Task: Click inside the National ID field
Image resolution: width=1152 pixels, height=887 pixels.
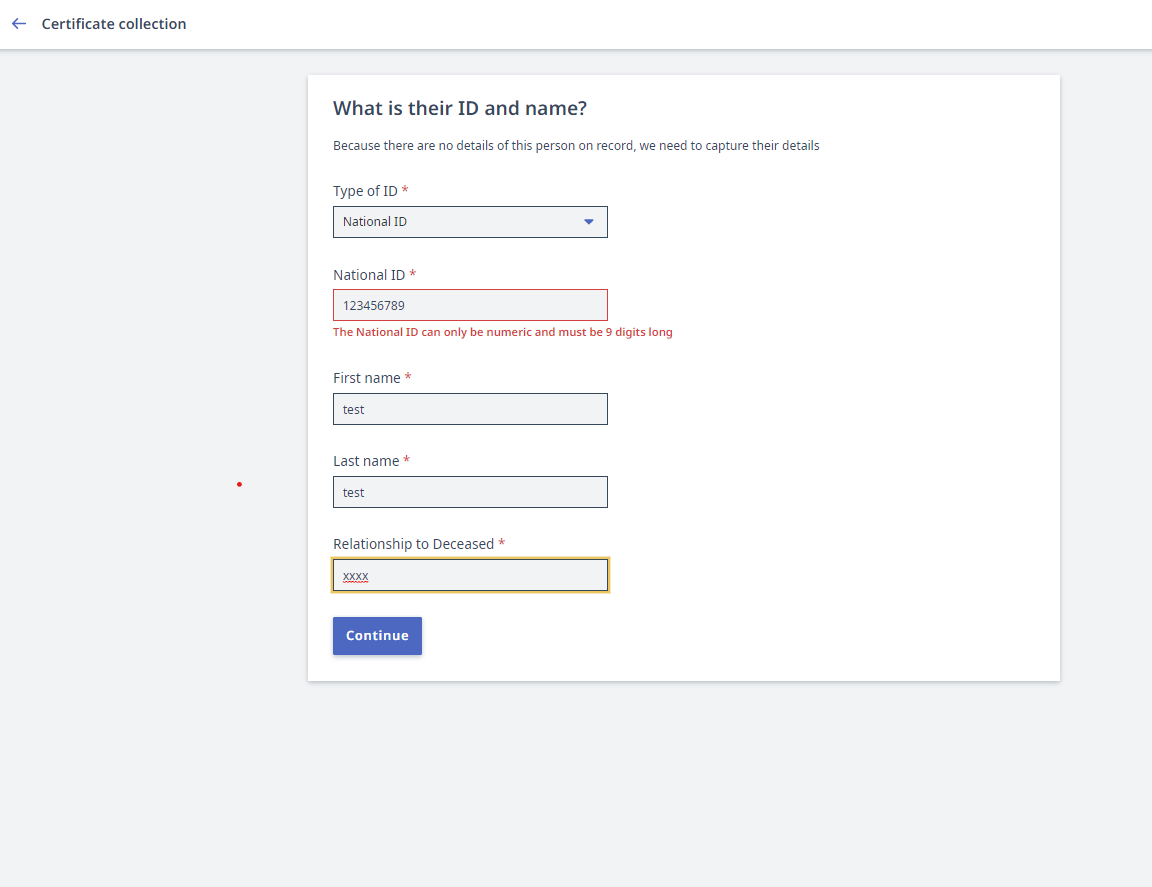Action: tap(470, 305)
